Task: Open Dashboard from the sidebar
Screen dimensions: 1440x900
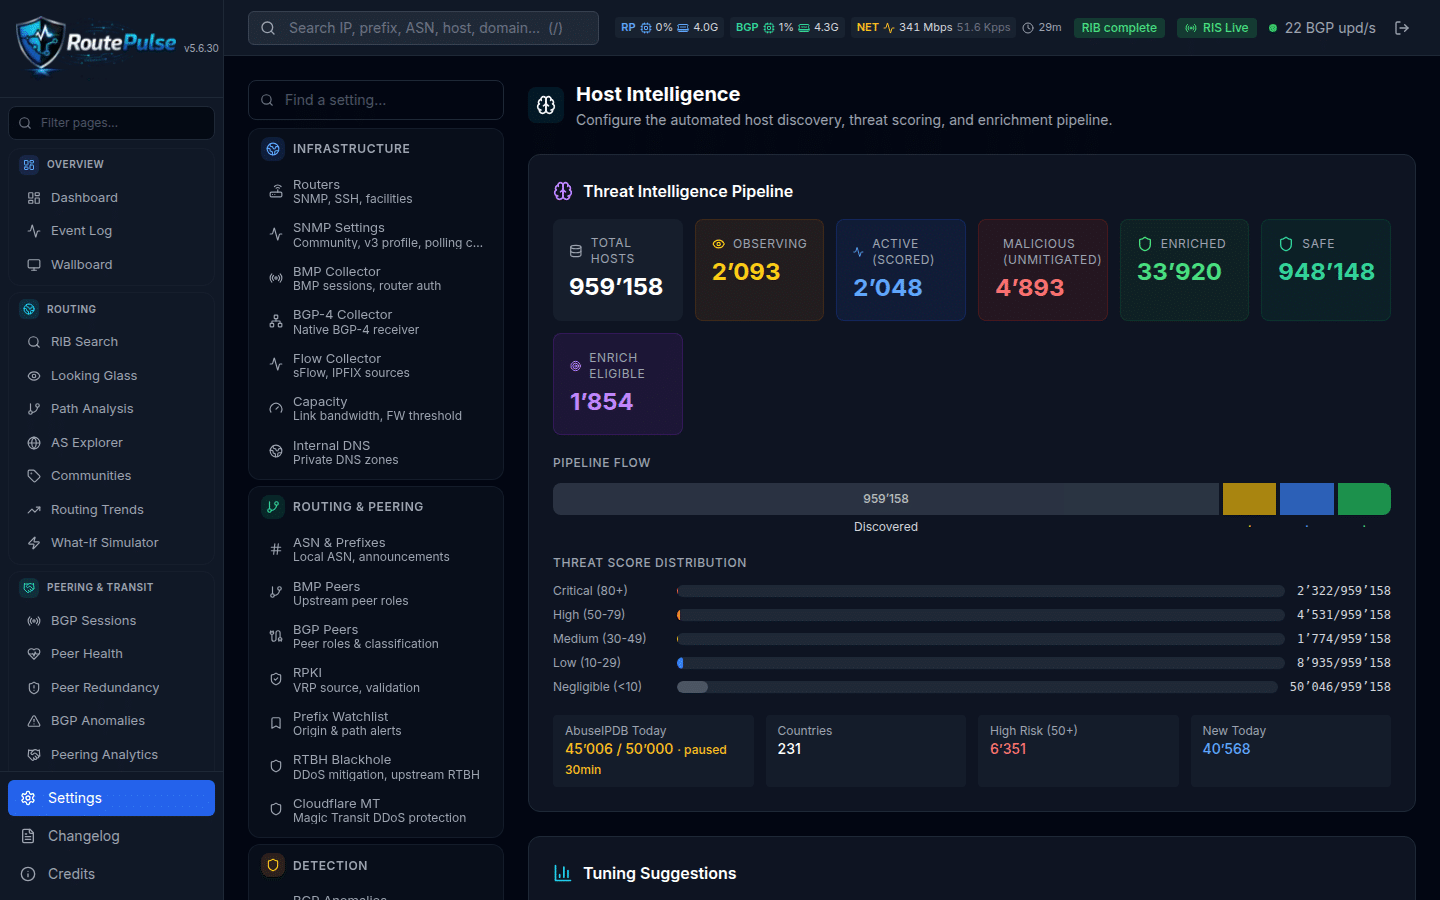Action: (111, 198)
